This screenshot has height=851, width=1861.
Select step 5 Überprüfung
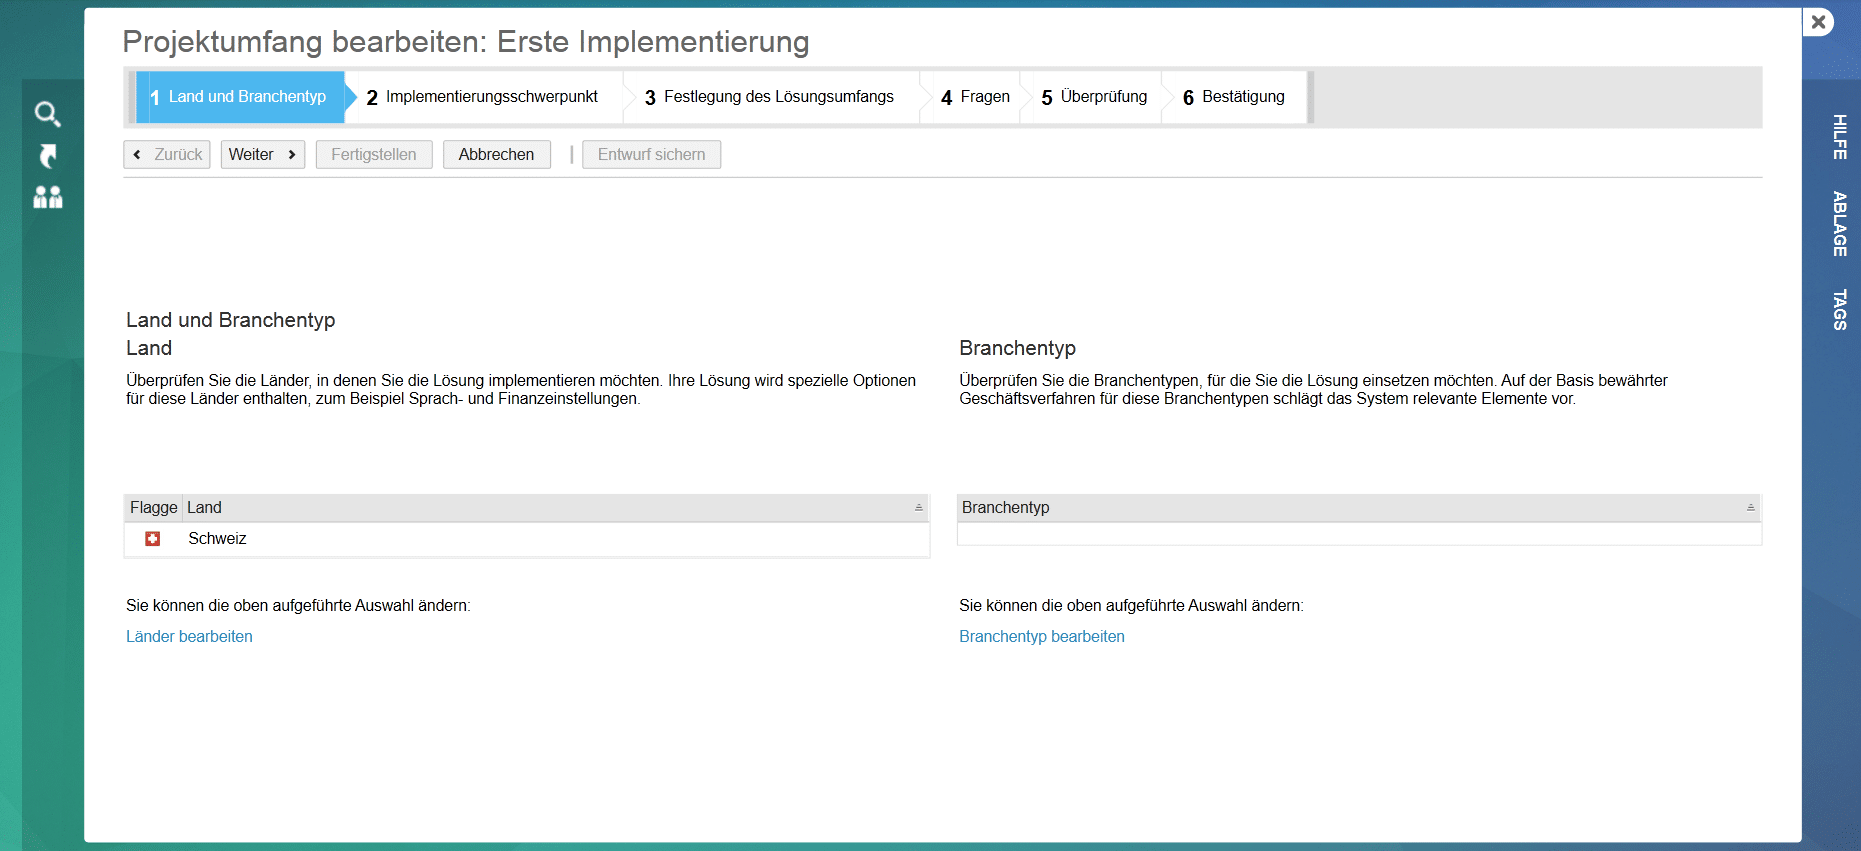[1094, 97]
